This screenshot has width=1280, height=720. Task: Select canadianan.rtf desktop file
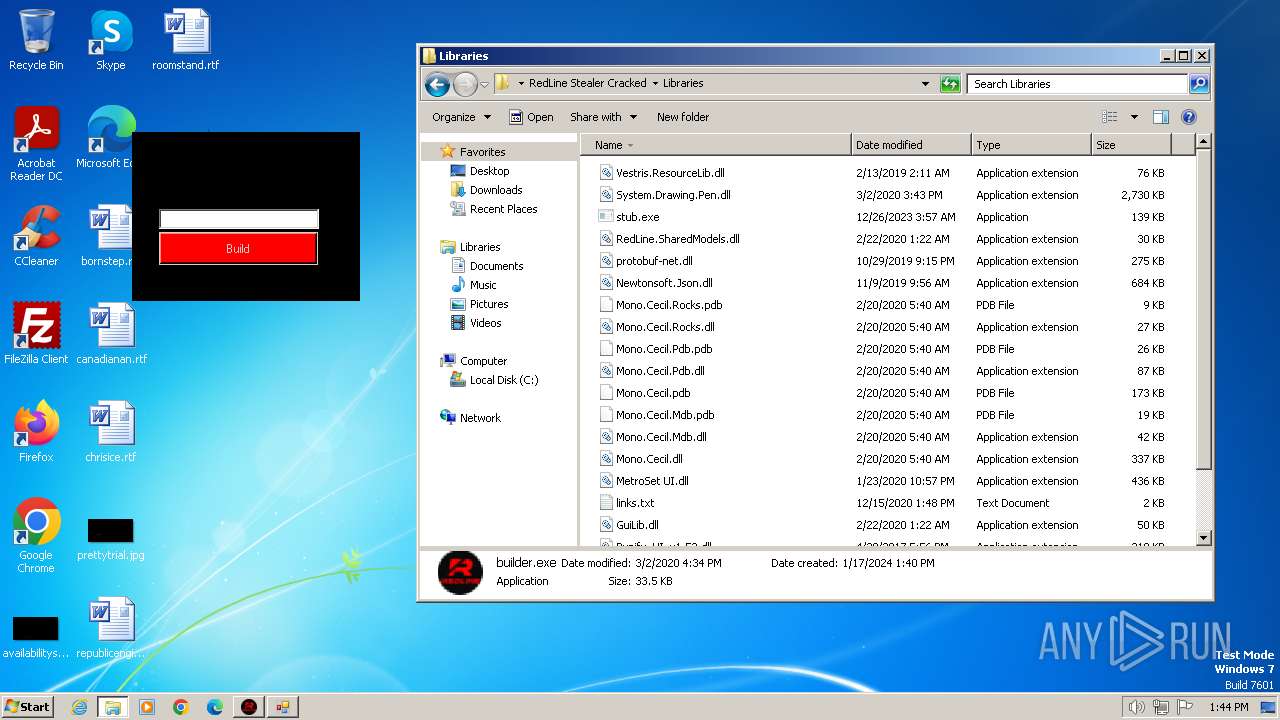(x=111, y=333)
